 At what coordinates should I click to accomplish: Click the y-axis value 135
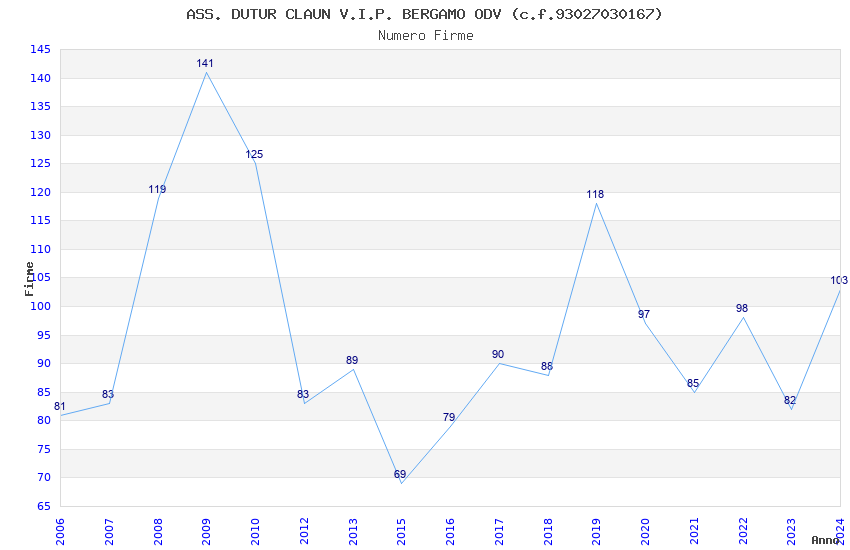pos(41,107)
